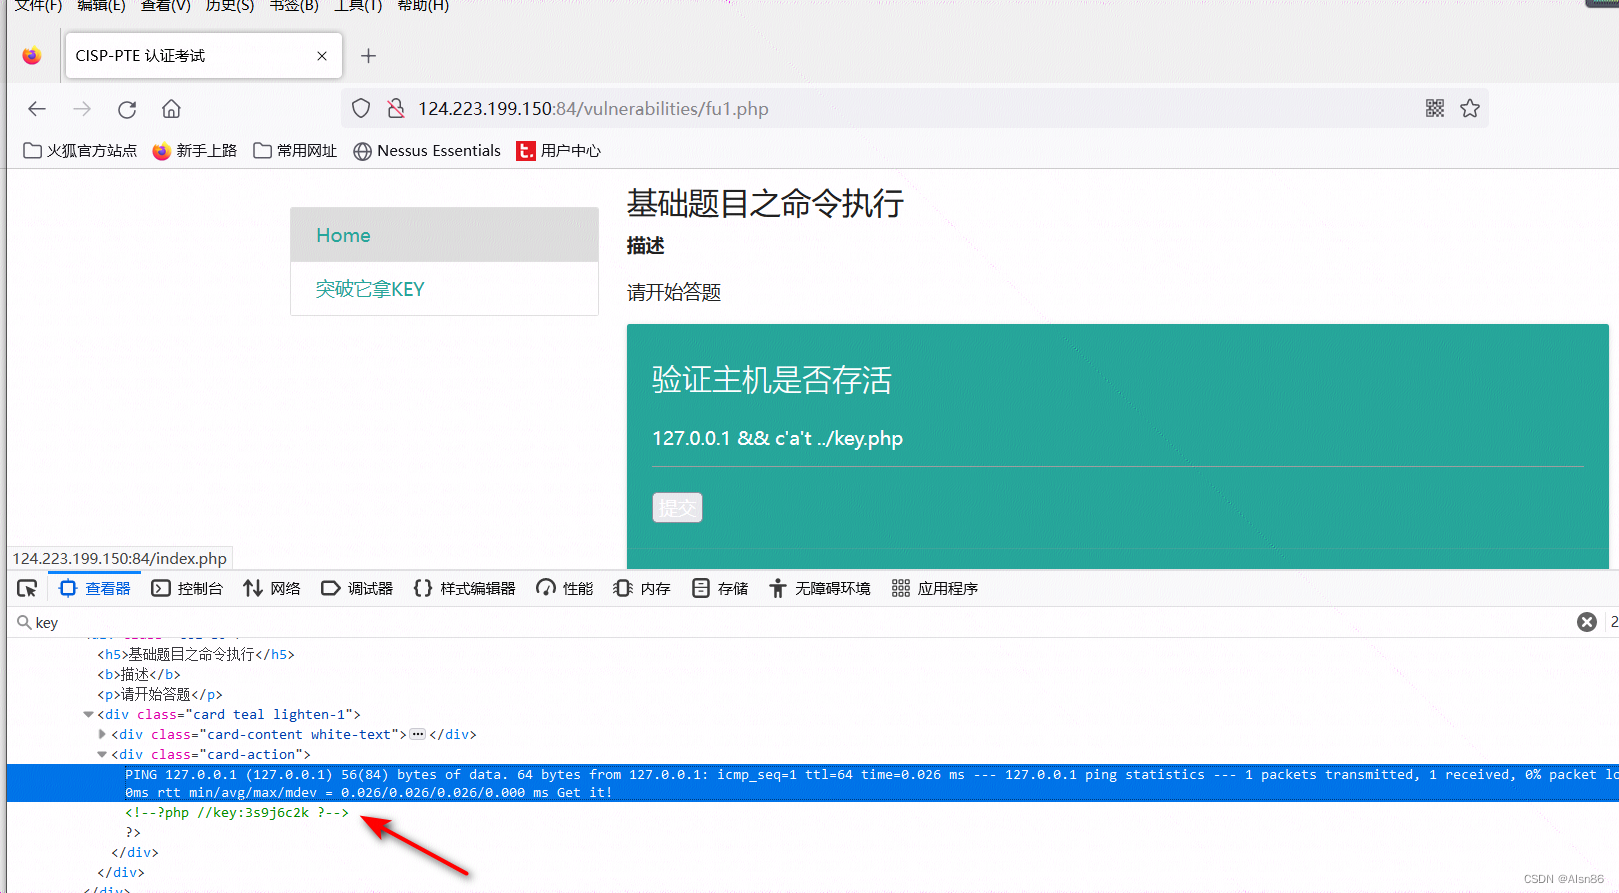Open 常用网址 bookmark folder
This screenshot has height=893, width=1619.
pyautogui.click(x=295, y=151)
